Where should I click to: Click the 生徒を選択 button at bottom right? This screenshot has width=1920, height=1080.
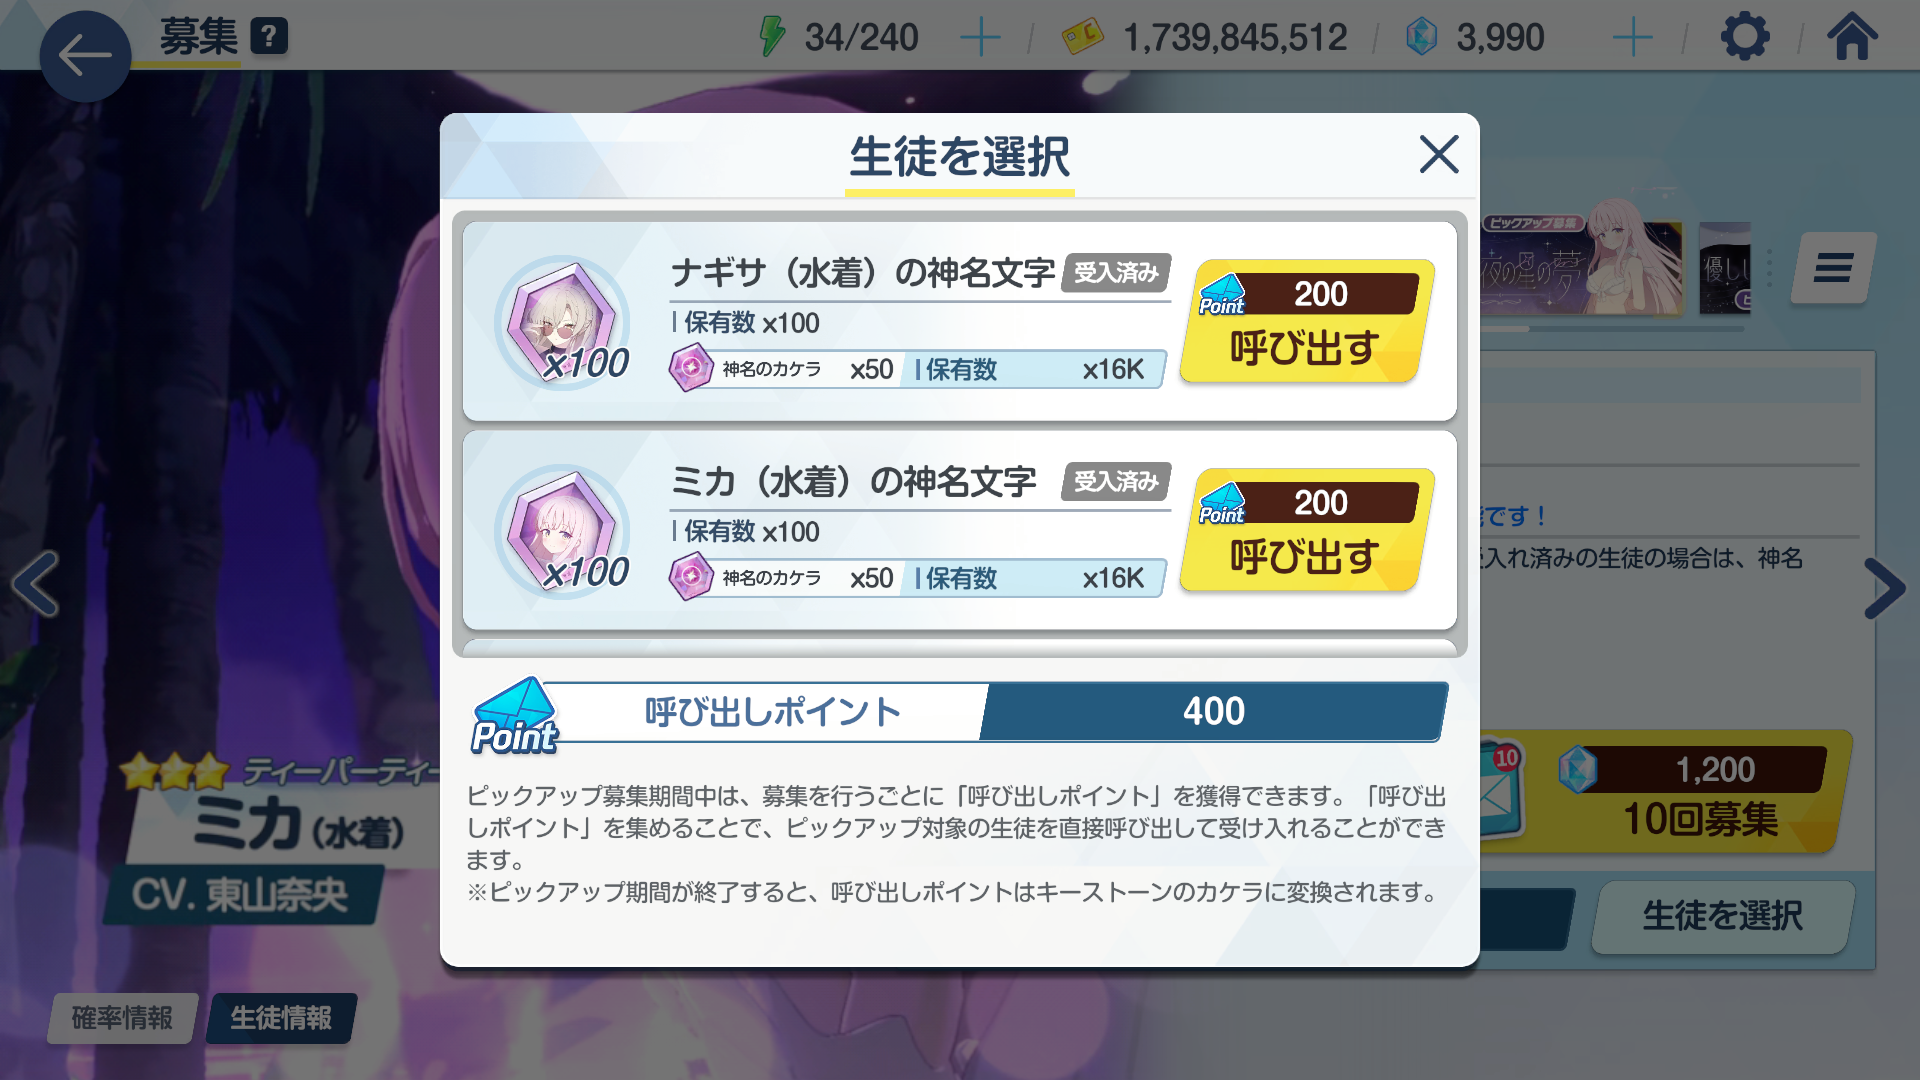tap(1722, 916)
